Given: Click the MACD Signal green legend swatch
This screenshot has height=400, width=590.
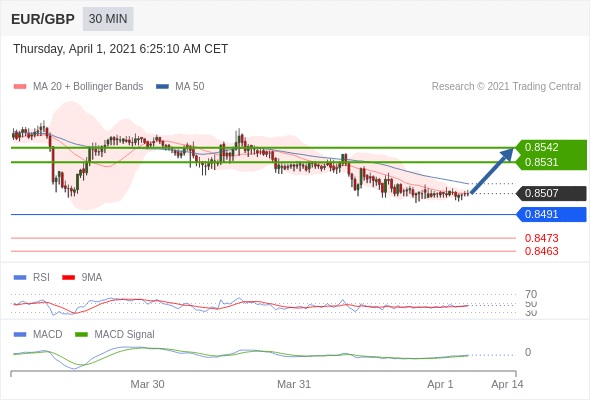Looking at the screenshot, I should [81, 335].
